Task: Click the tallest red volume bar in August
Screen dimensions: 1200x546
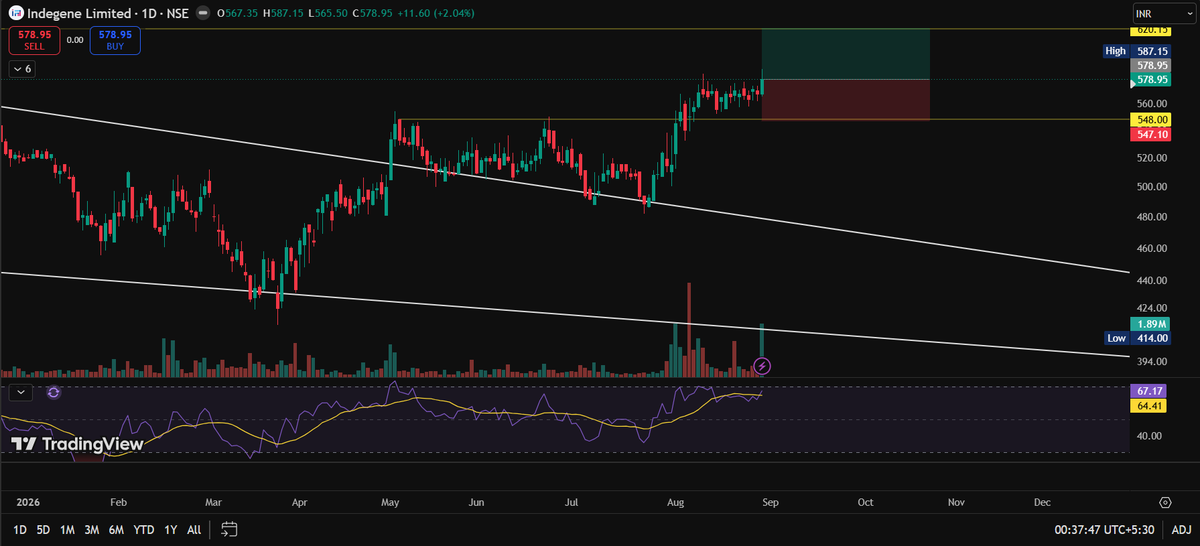Action: pyautogui.click(x=689, y=330)
